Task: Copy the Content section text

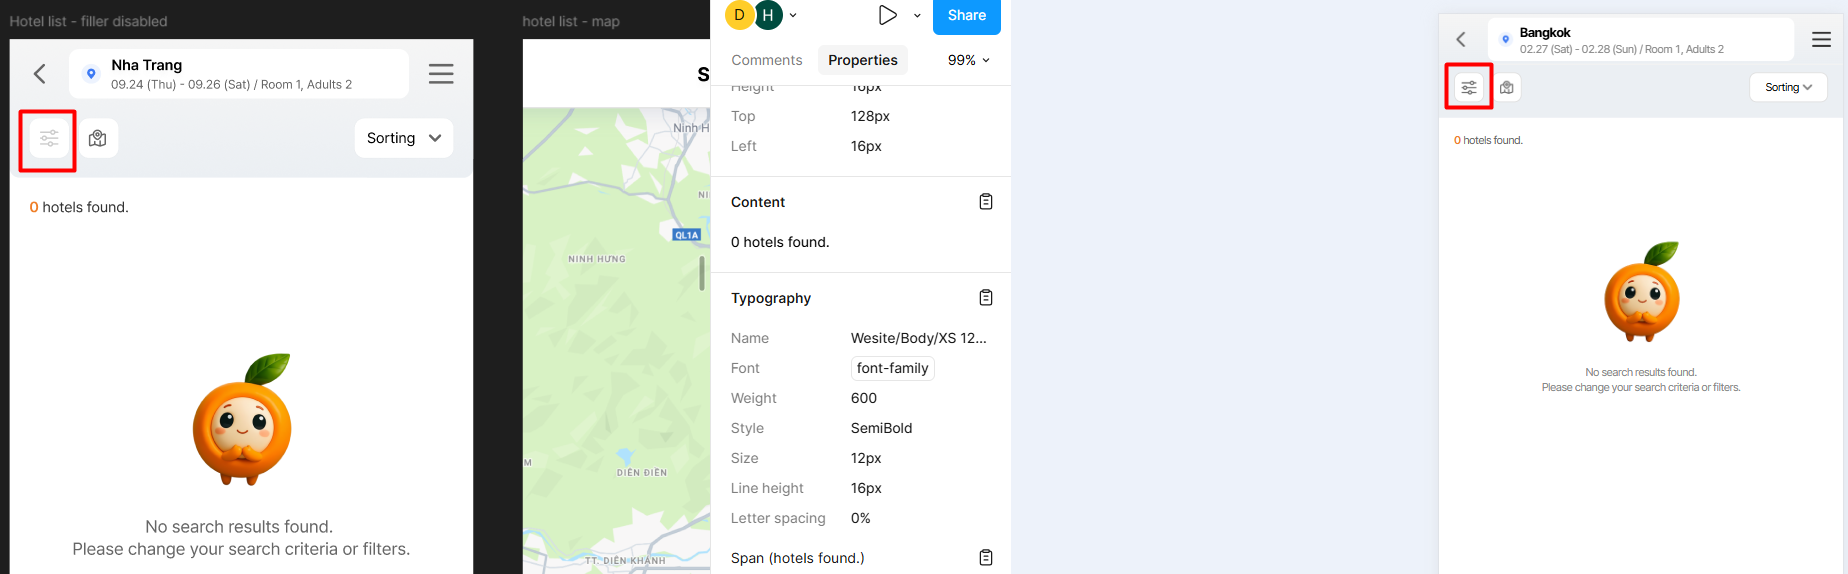Action: 986,202
